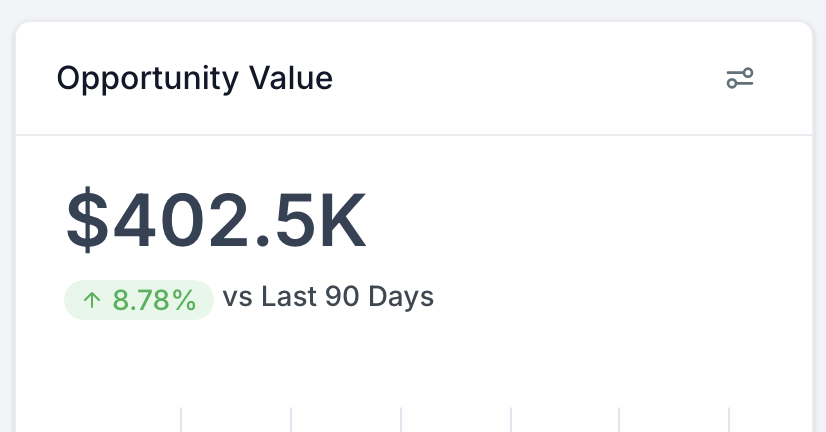Click the 8.78% green change badge
Screen dimensions: 826x432
coord(139,300)
